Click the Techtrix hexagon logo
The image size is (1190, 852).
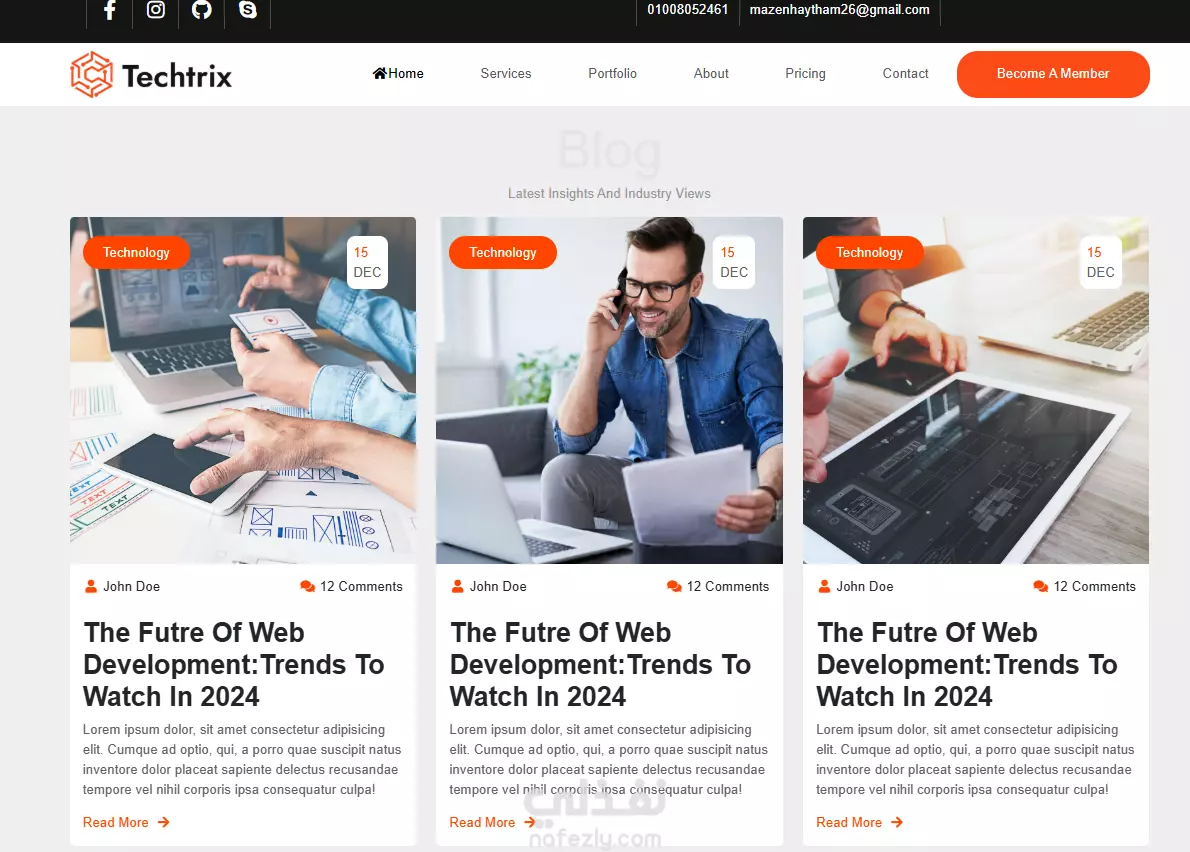92,74
